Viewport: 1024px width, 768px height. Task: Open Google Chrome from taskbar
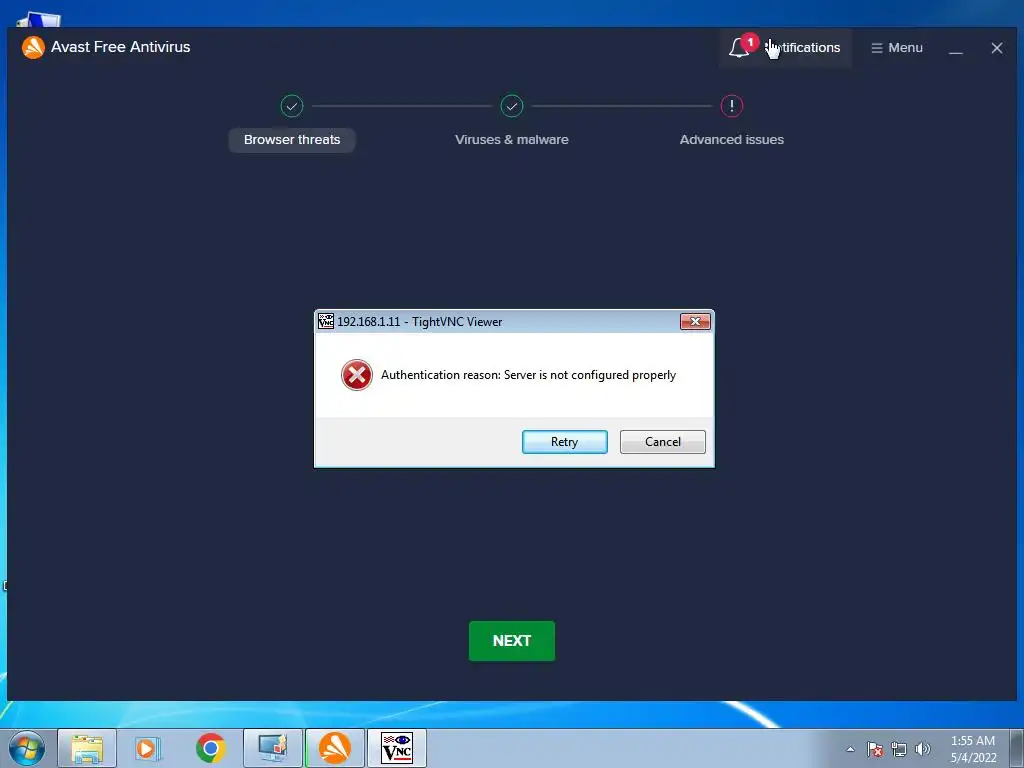pos(211,748)
